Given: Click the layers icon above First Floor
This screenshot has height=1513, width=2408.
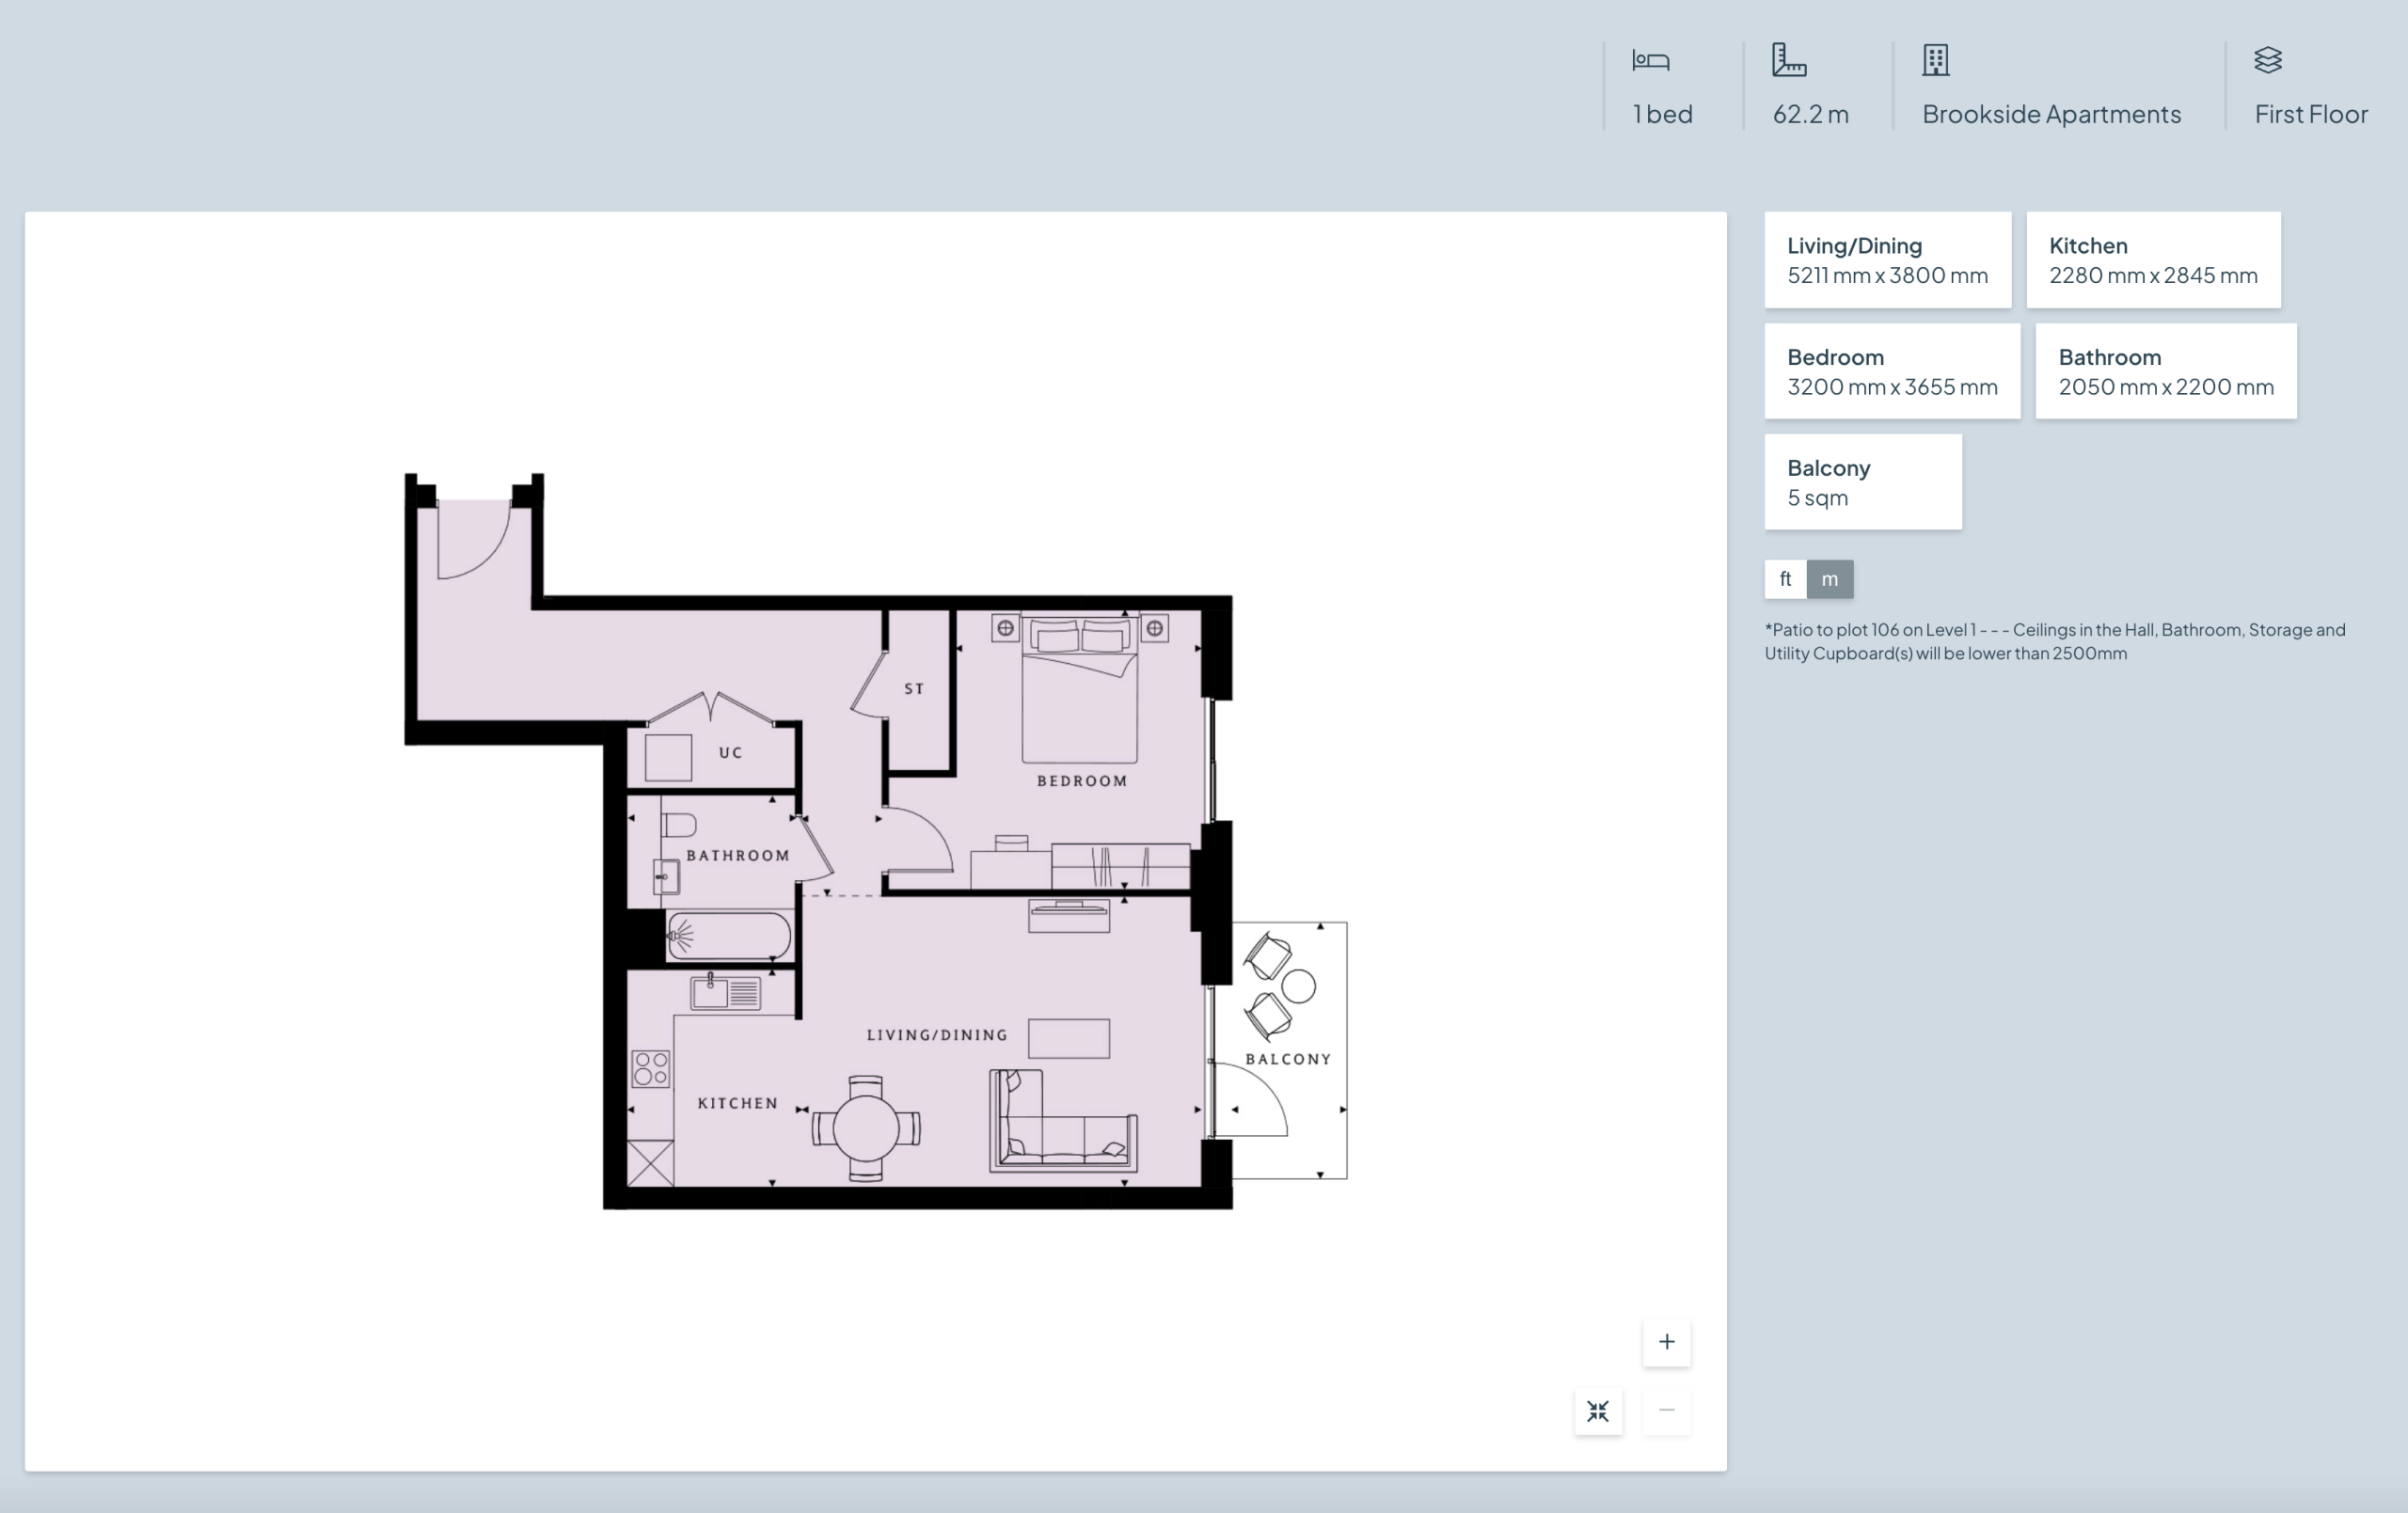Looking at the screenshot, I should pos(2267,60).
